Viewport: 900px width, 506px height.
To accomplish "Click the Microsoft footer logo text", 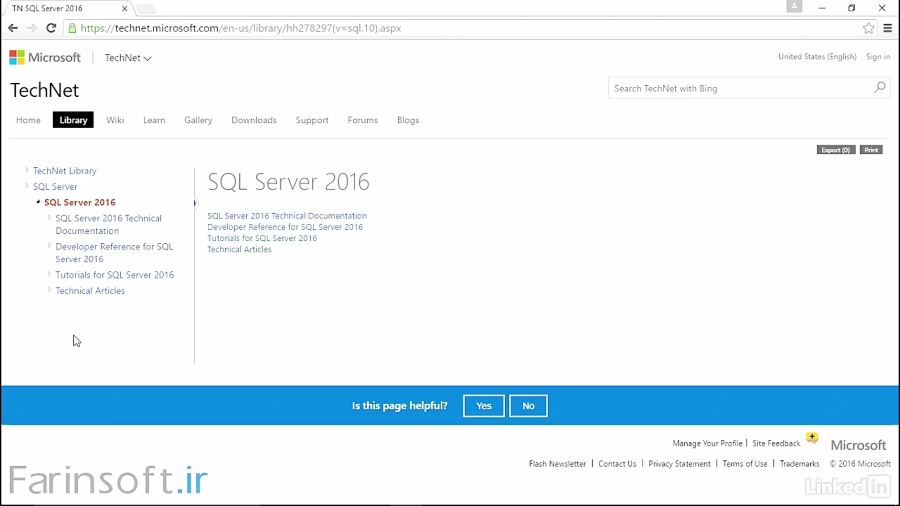I will [x=858, y=445].
